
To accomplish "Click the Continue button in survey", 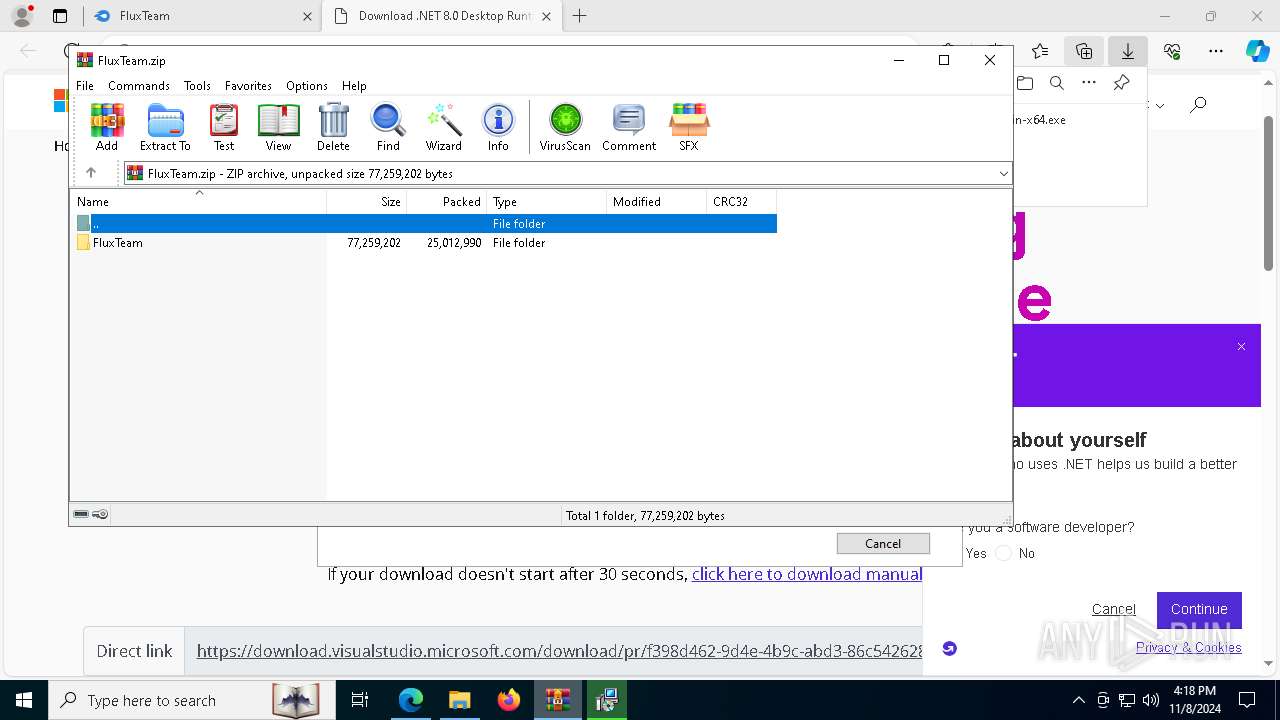I will 1199,609.
